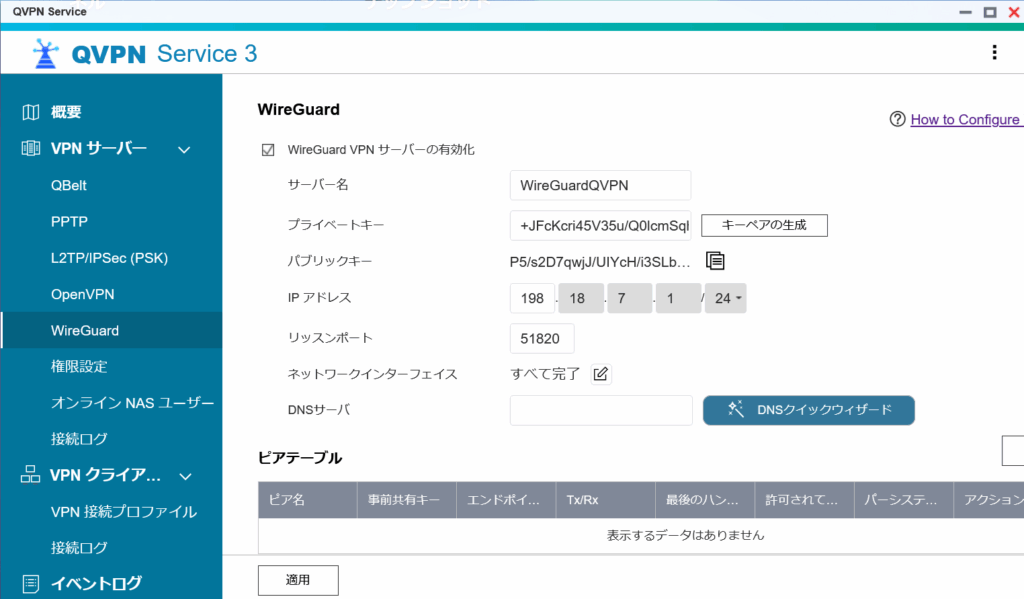Click the VPN サーバー server icon
This screenshot has height=599, width=1024.
(31, 149)
